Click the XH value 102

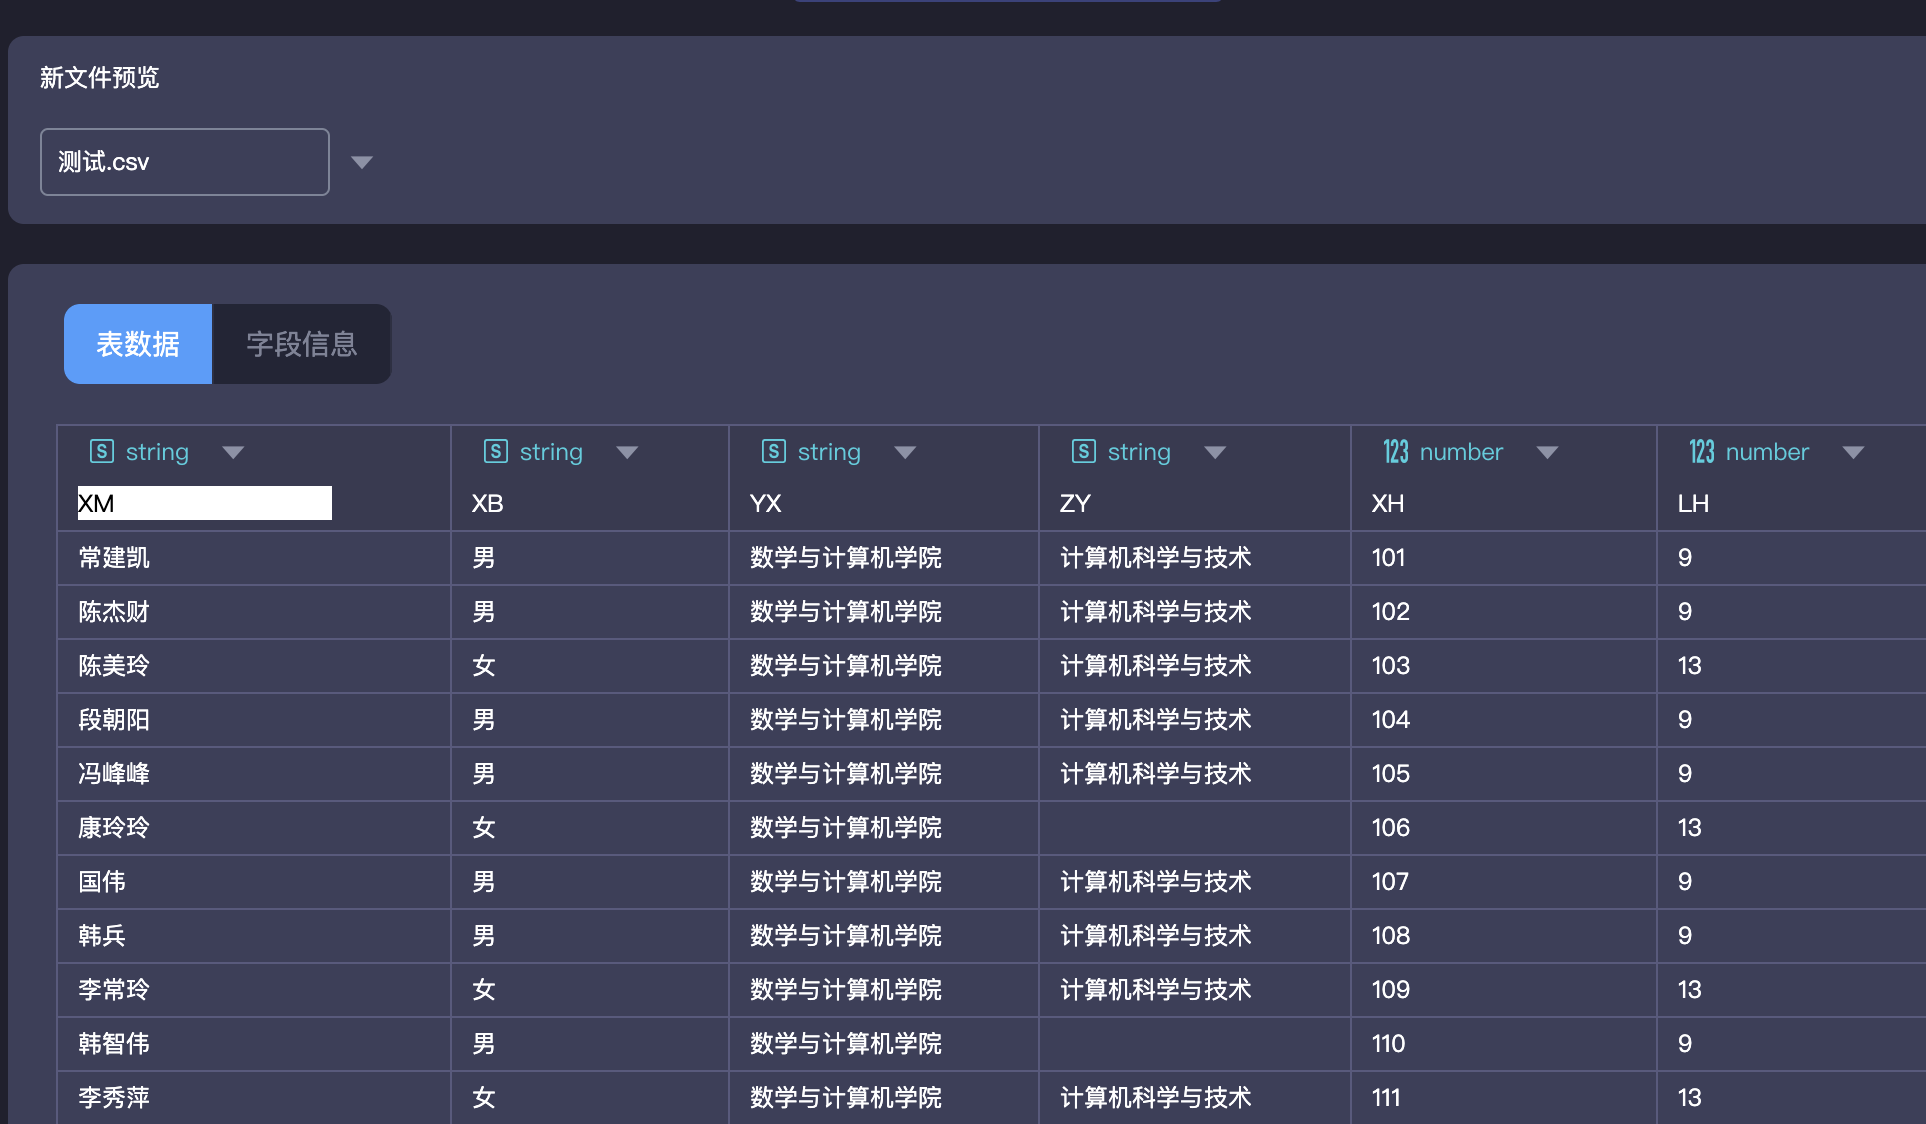coord(1390,612)
